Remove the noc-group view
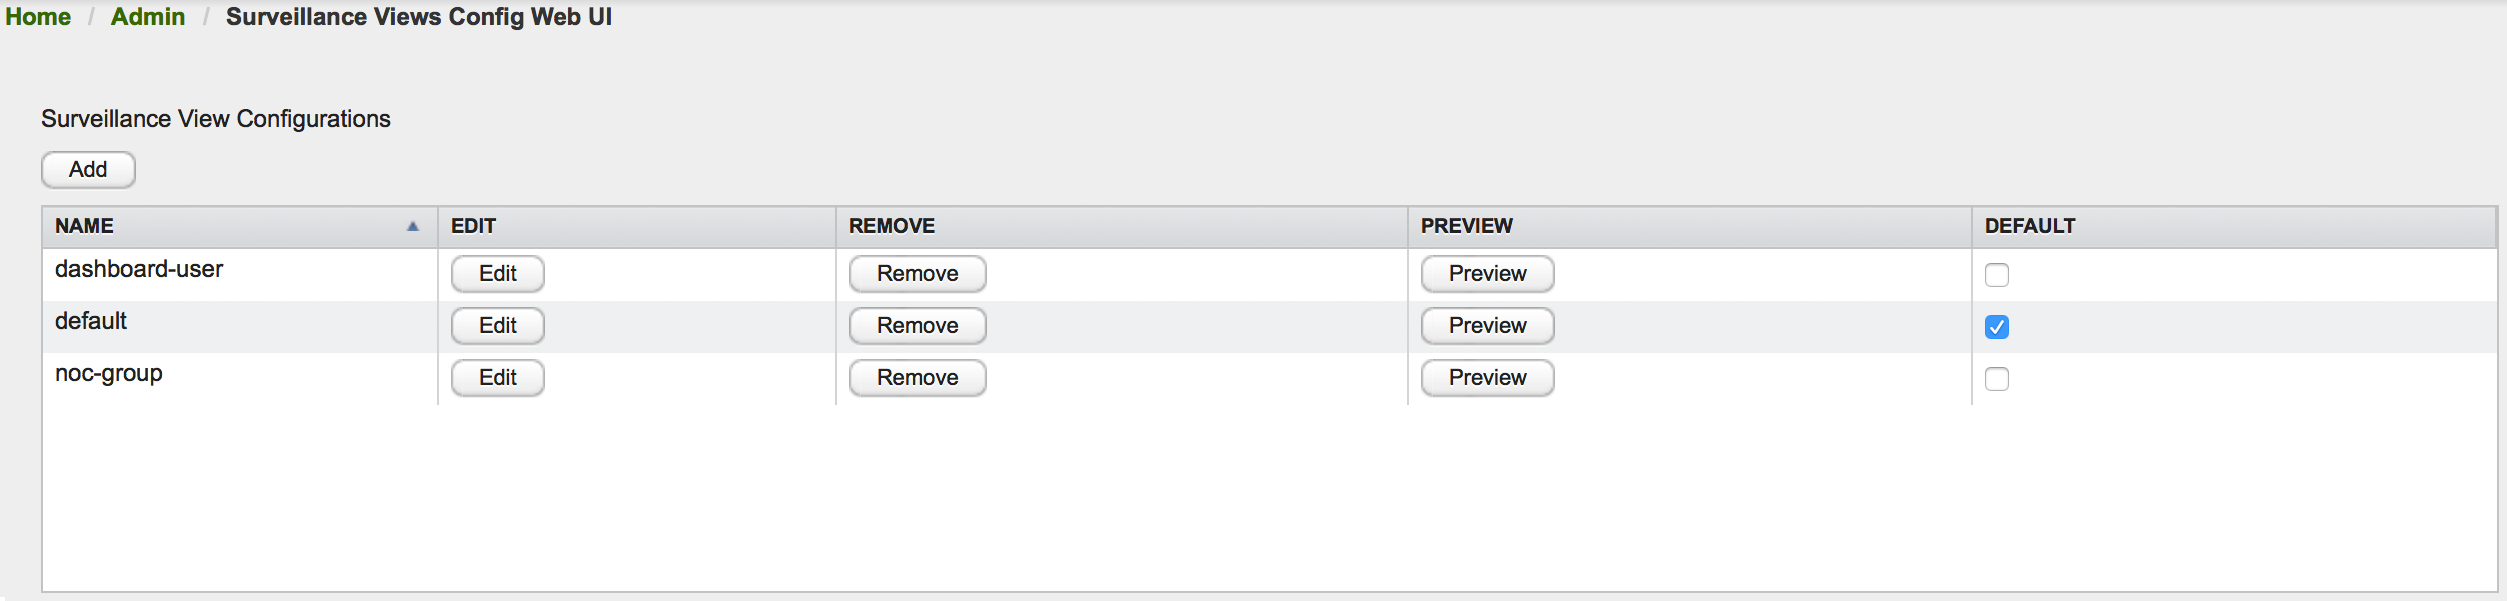Screen dimensions: 2507x601 click(x=916, y=377)
